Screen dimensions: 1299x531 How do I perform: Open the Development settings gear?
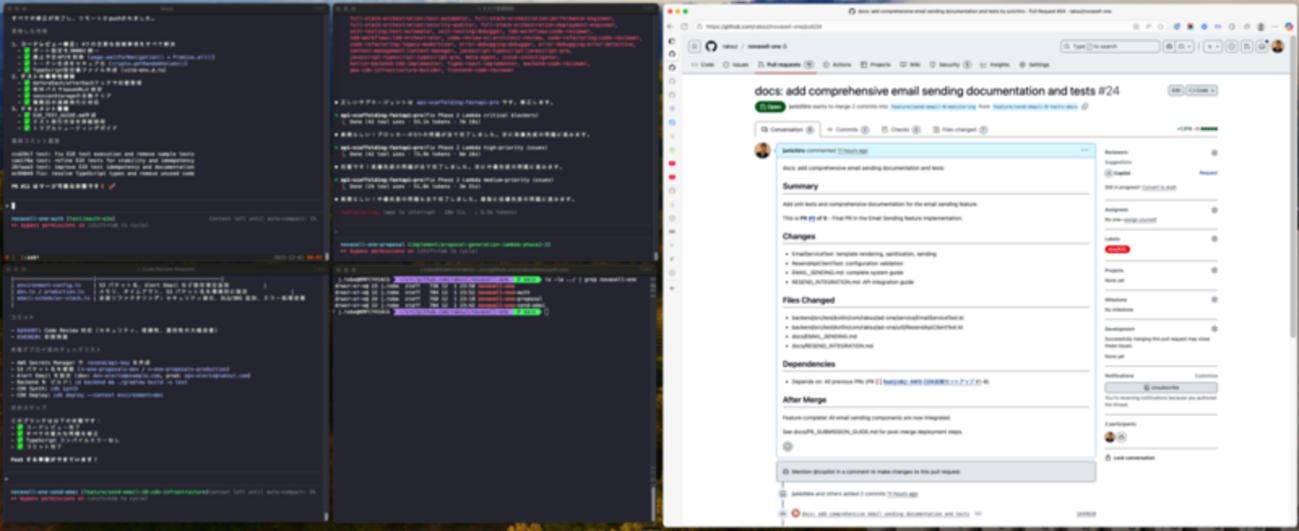tap(1214, 328)
